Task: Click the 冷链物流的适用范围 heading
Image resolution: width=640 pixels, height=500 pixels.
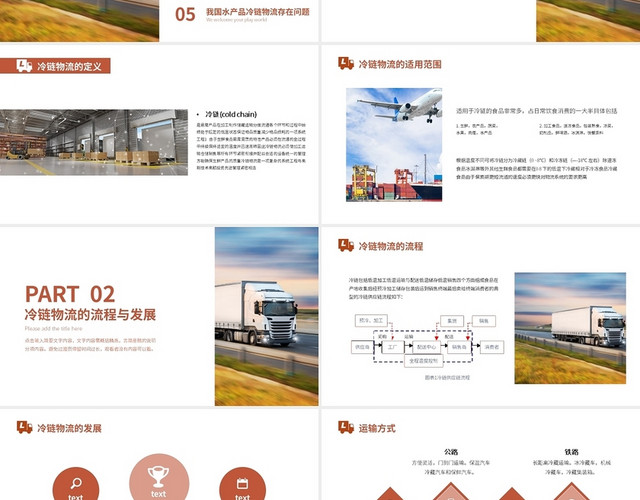Action: coord(400,64)
